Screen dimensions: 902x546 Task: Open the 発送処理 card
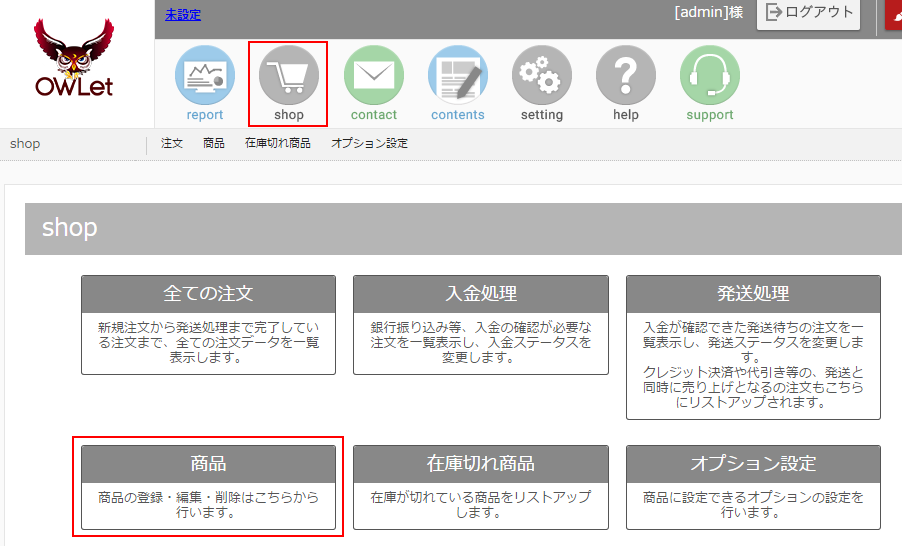click(x=754, y=348)
